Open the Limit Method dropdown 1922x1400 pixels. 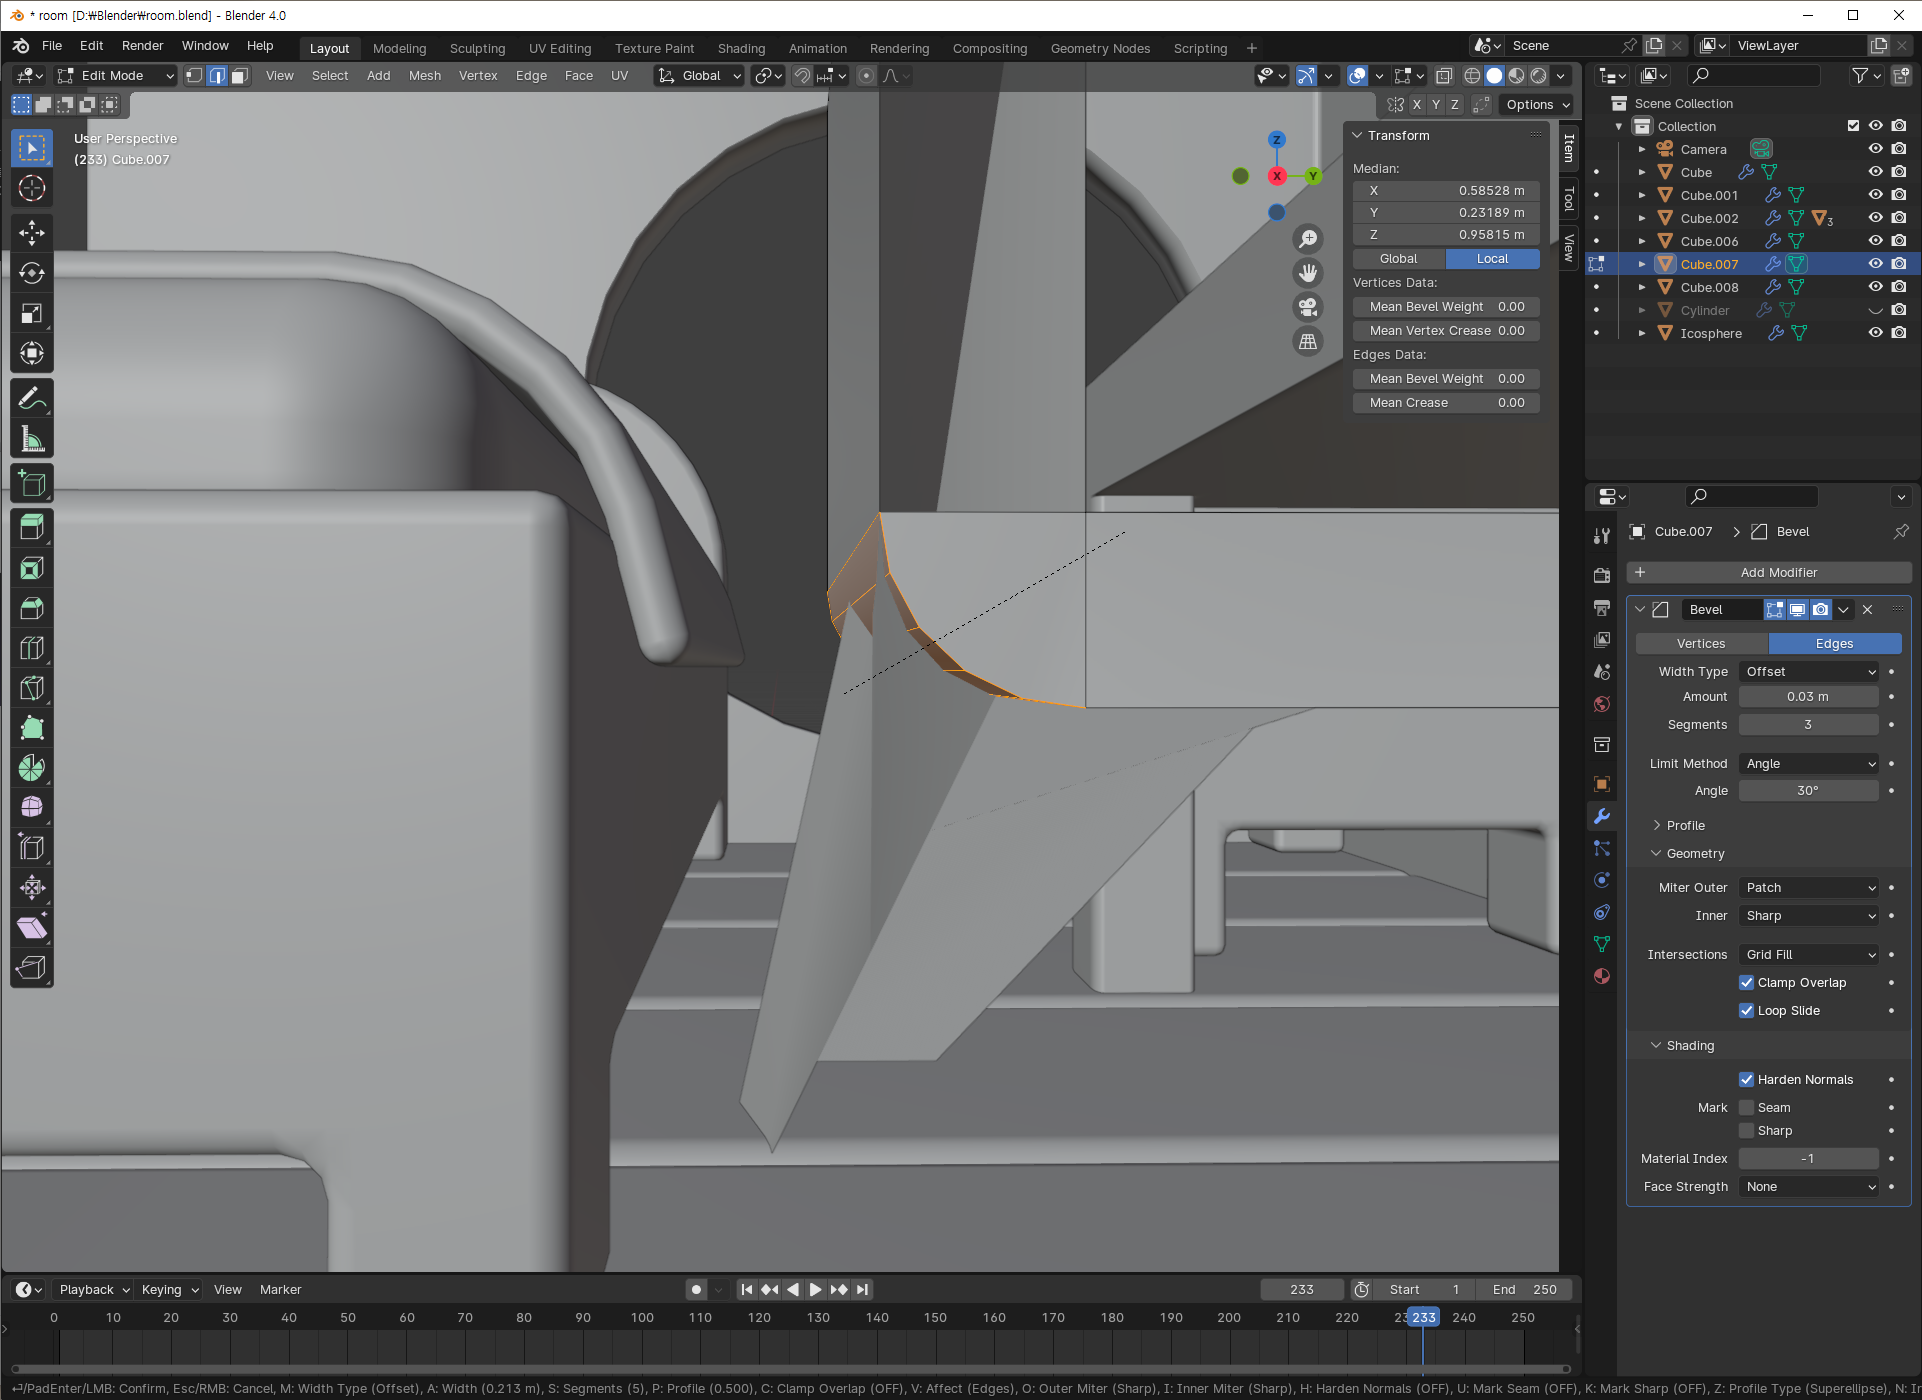(x=1810, y=764)
